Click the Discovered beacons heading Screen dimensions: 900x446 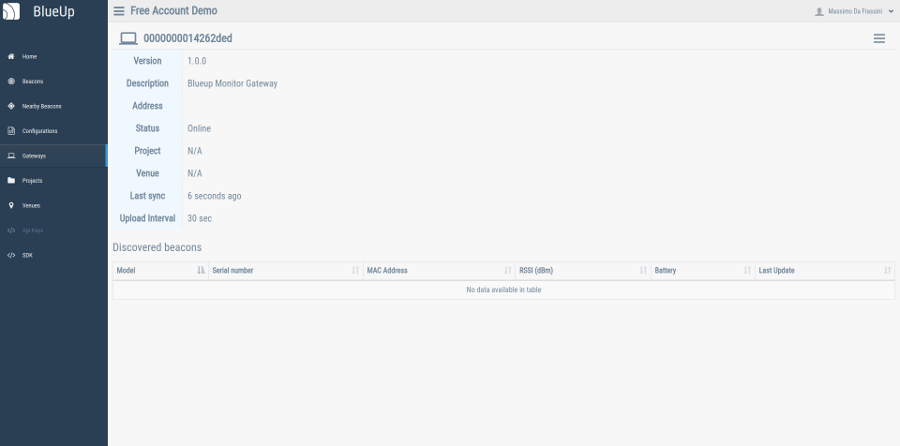(x=157, y=247)
